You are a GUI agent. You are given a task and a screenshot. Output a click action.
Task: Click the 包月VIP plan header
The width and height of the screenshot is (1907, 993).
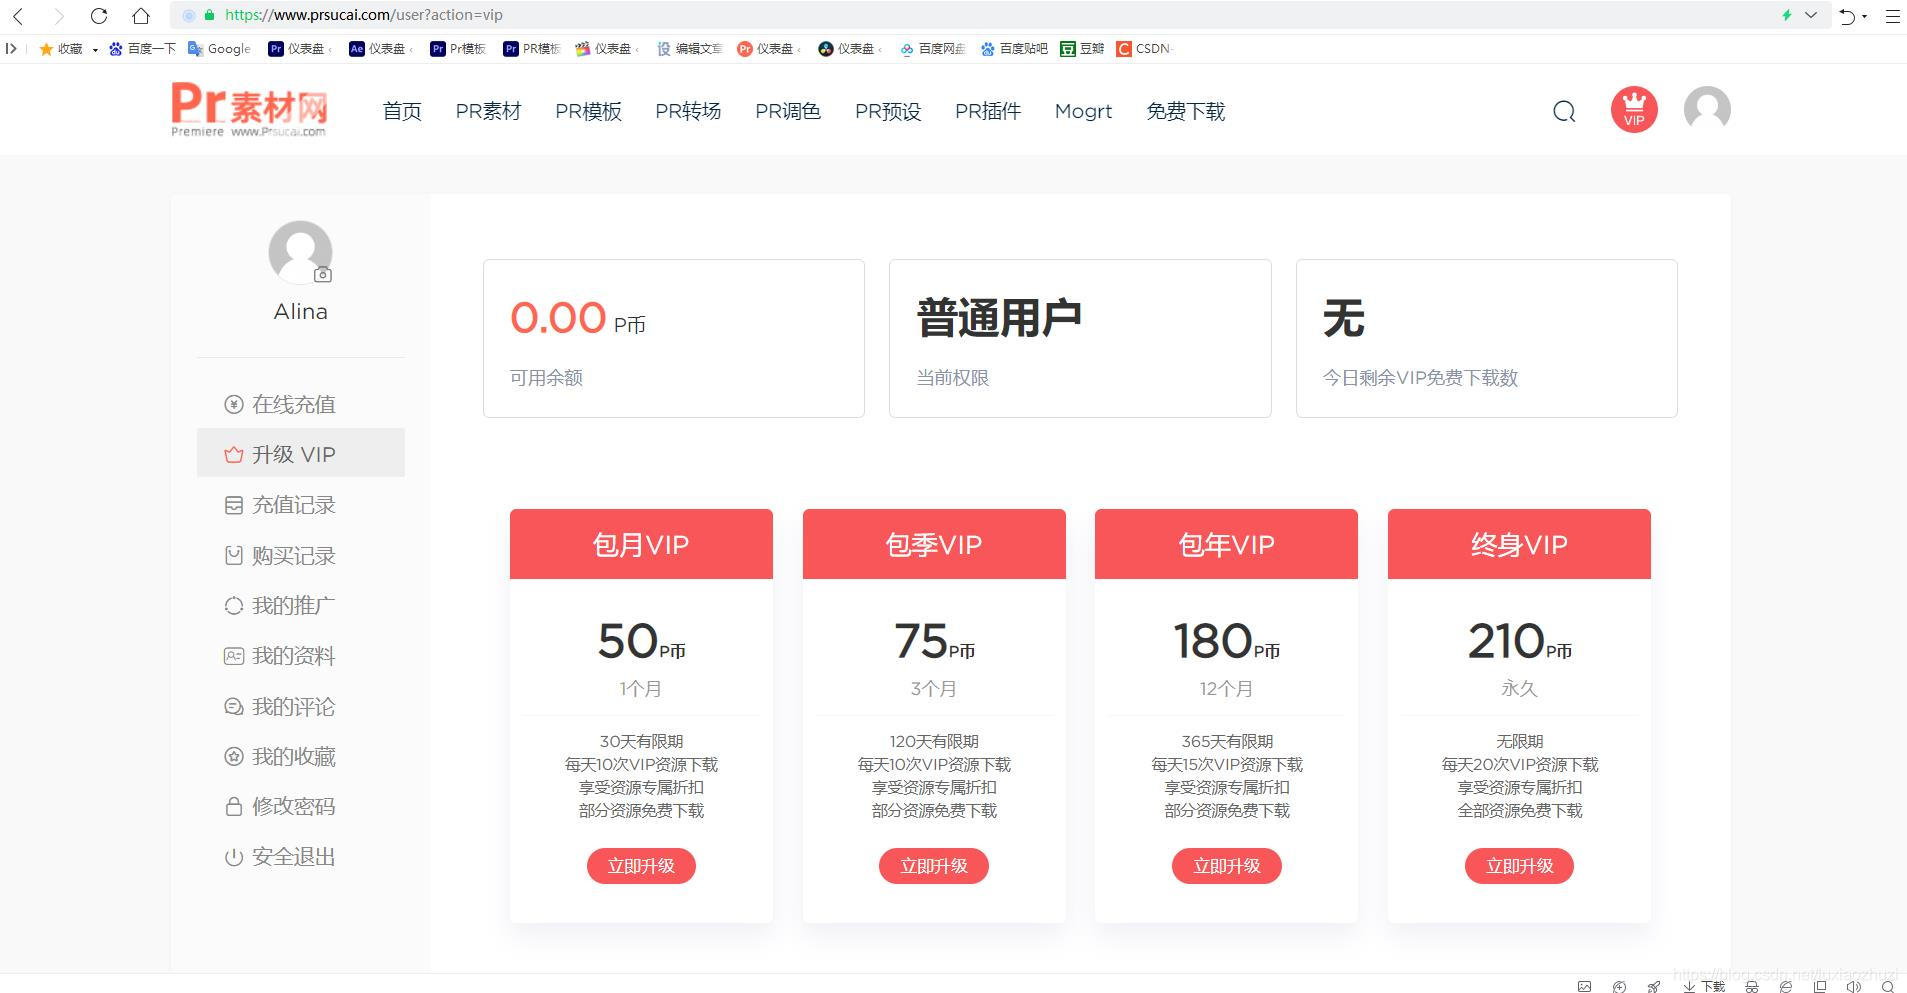pyautogui.click(x=641, y=544)
